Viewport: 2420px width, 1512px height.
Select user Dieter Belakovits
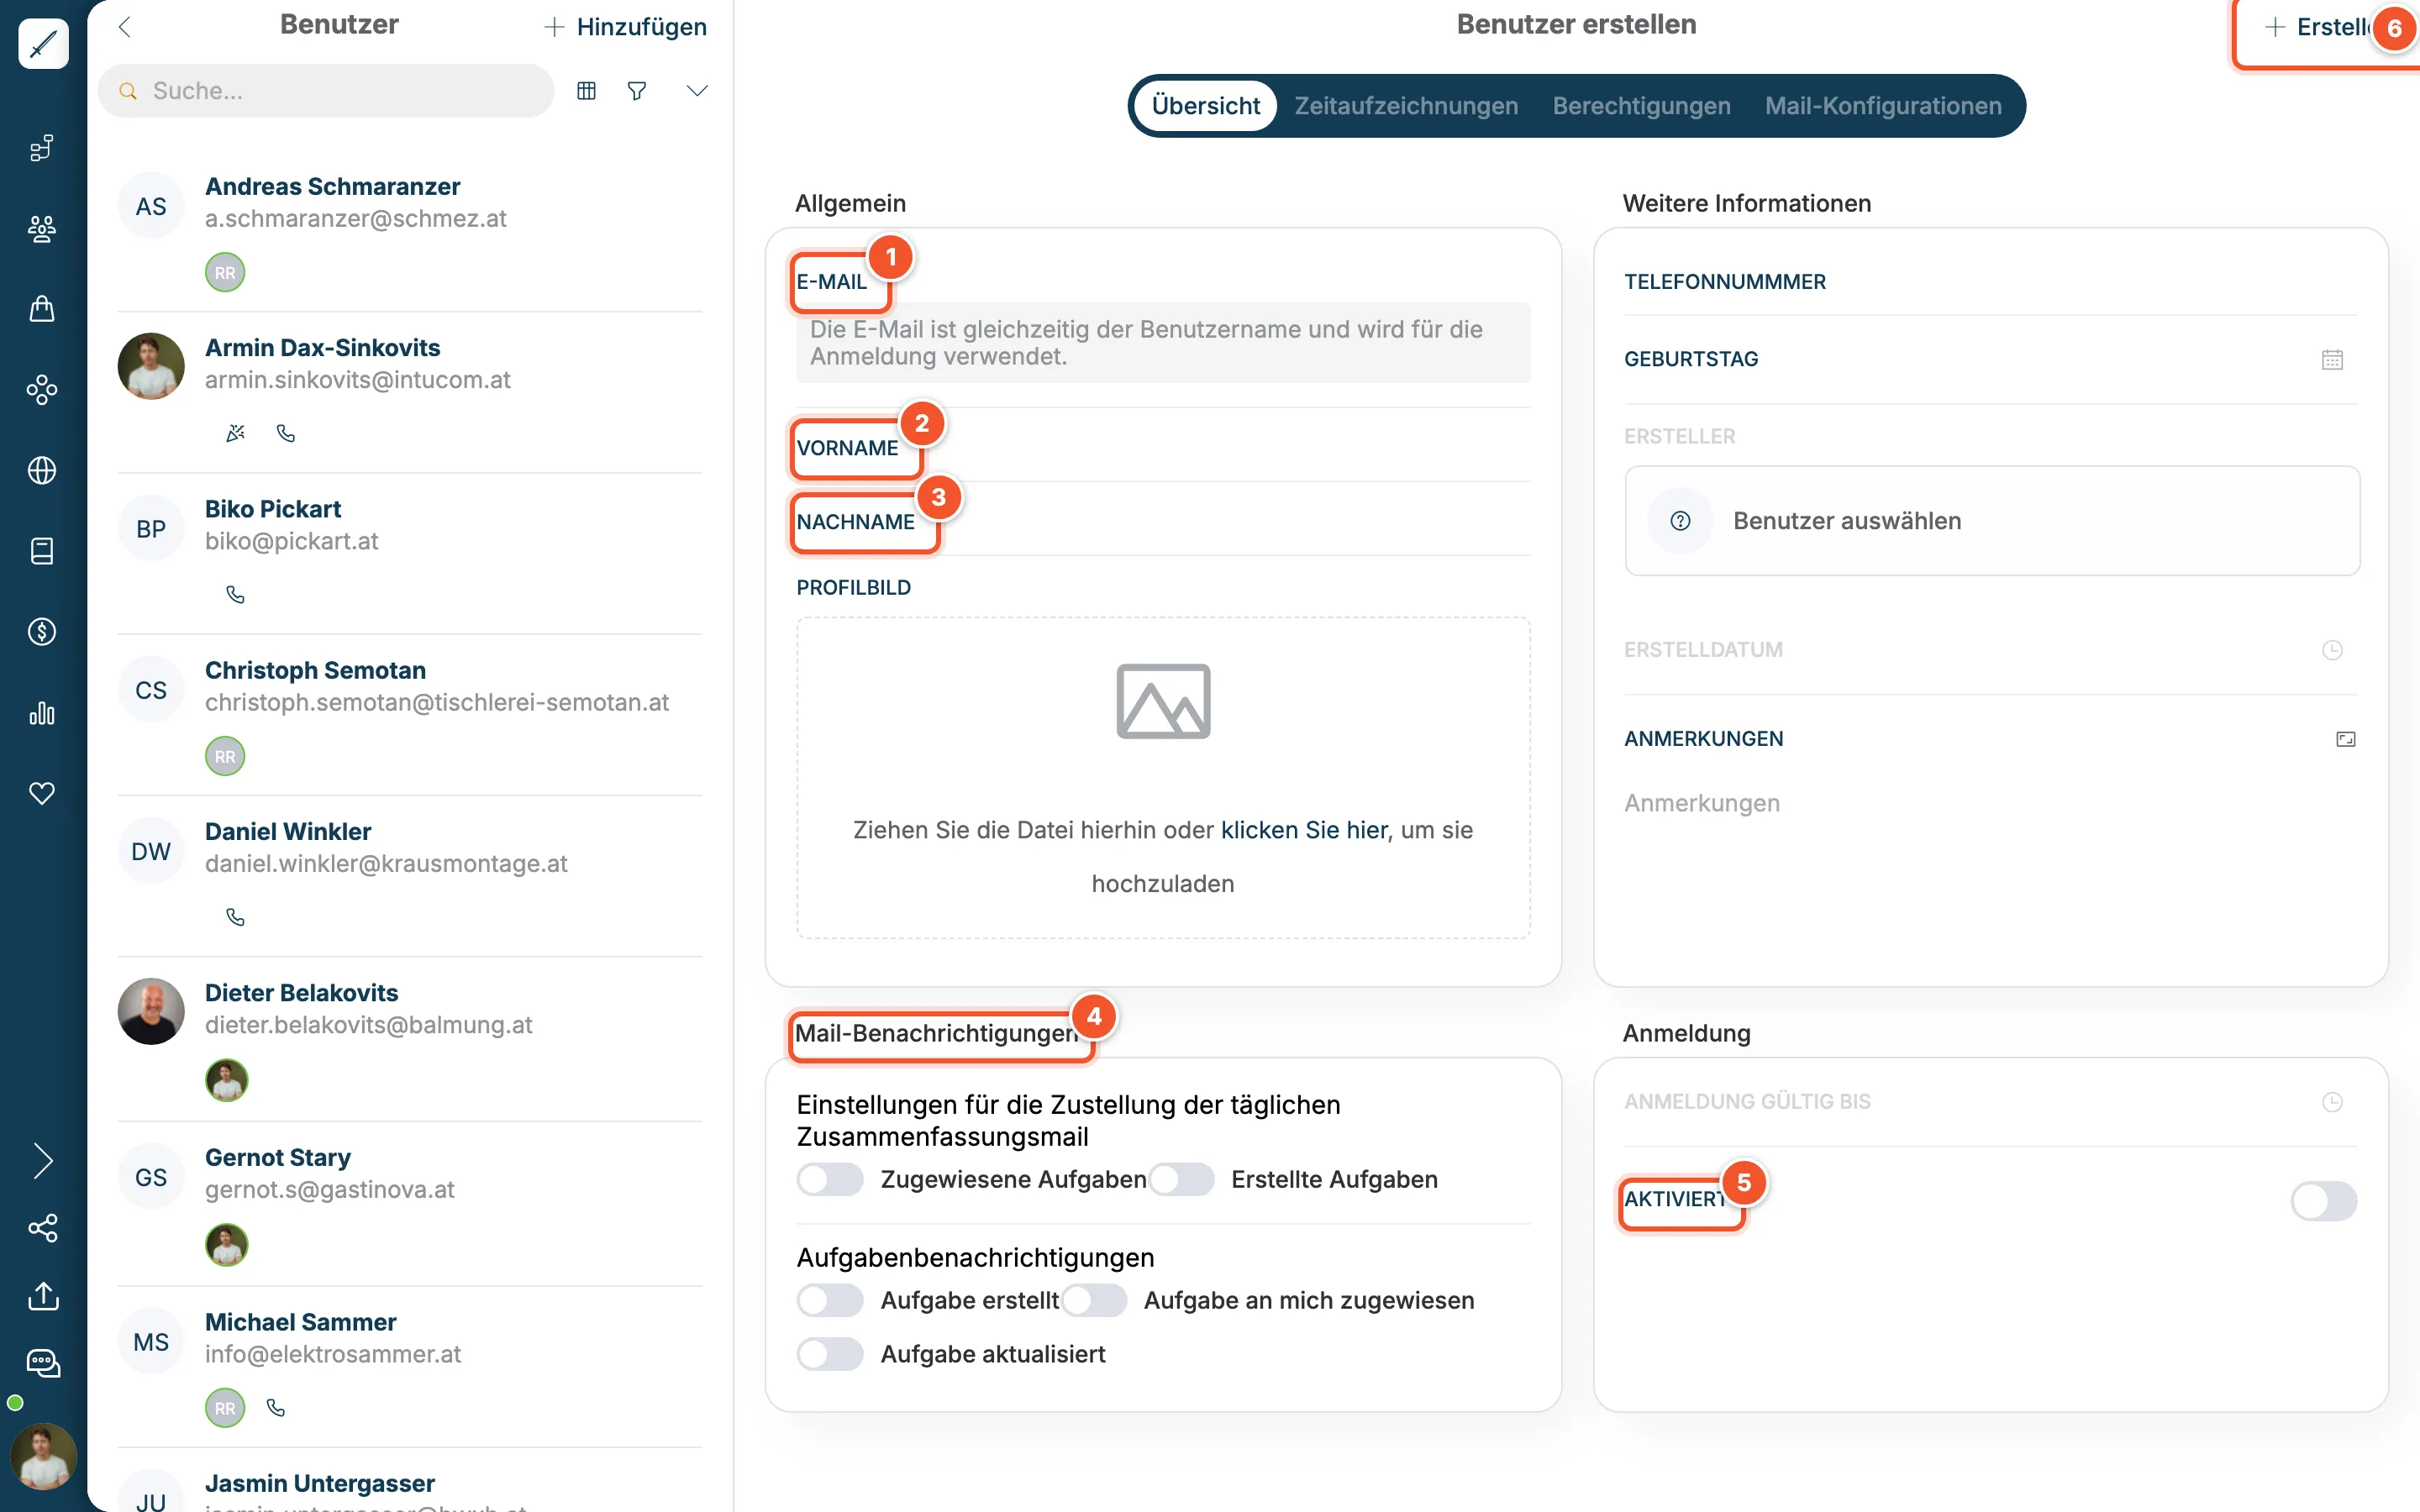[410, 1040]
